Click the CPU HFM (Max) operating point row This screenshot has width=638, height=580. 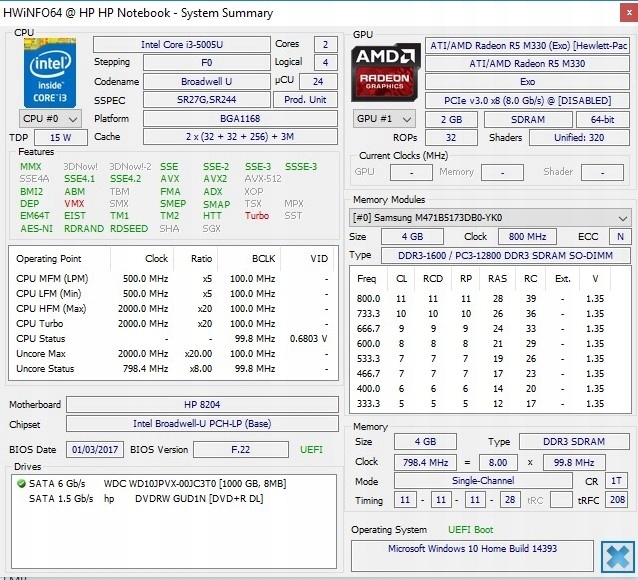point(173,309)
